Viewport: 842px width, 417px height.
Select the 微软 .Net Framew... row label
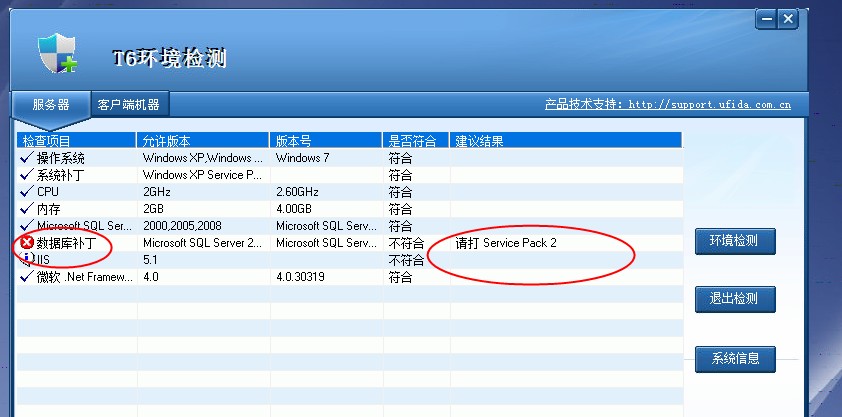tap(84, 277)
